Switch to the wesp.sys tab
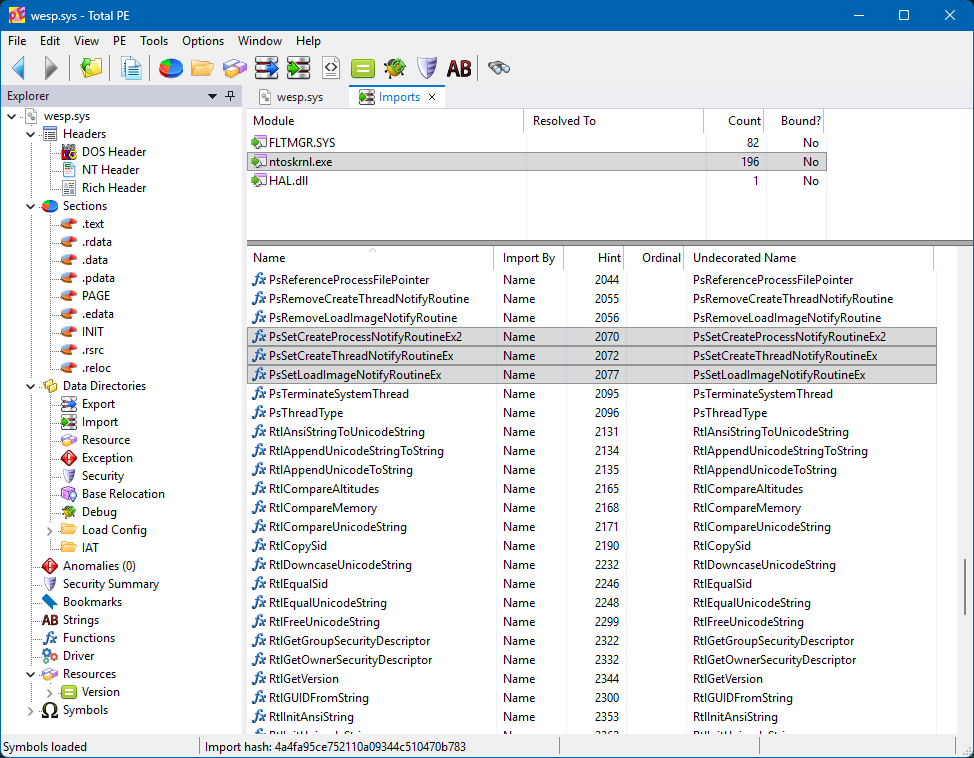Screen dimensions: 974x758 300,97
